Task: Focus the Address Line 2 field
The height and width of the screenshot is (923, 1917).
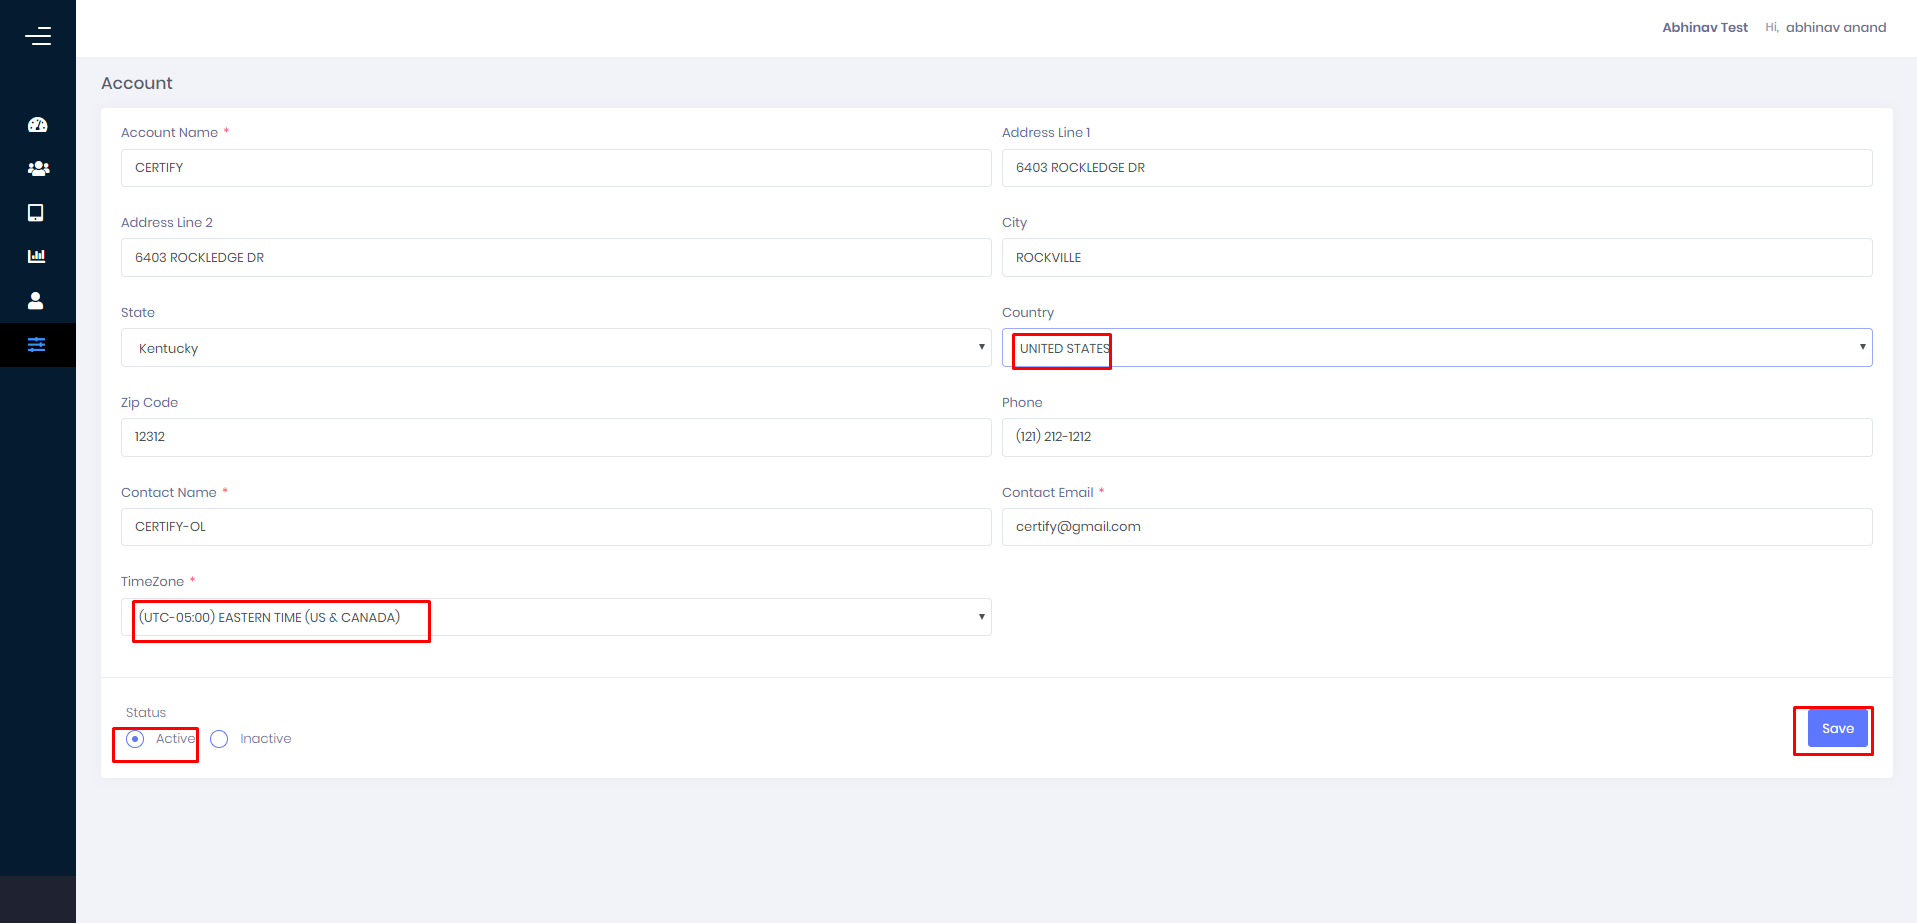Action: (x=556, y=258)
